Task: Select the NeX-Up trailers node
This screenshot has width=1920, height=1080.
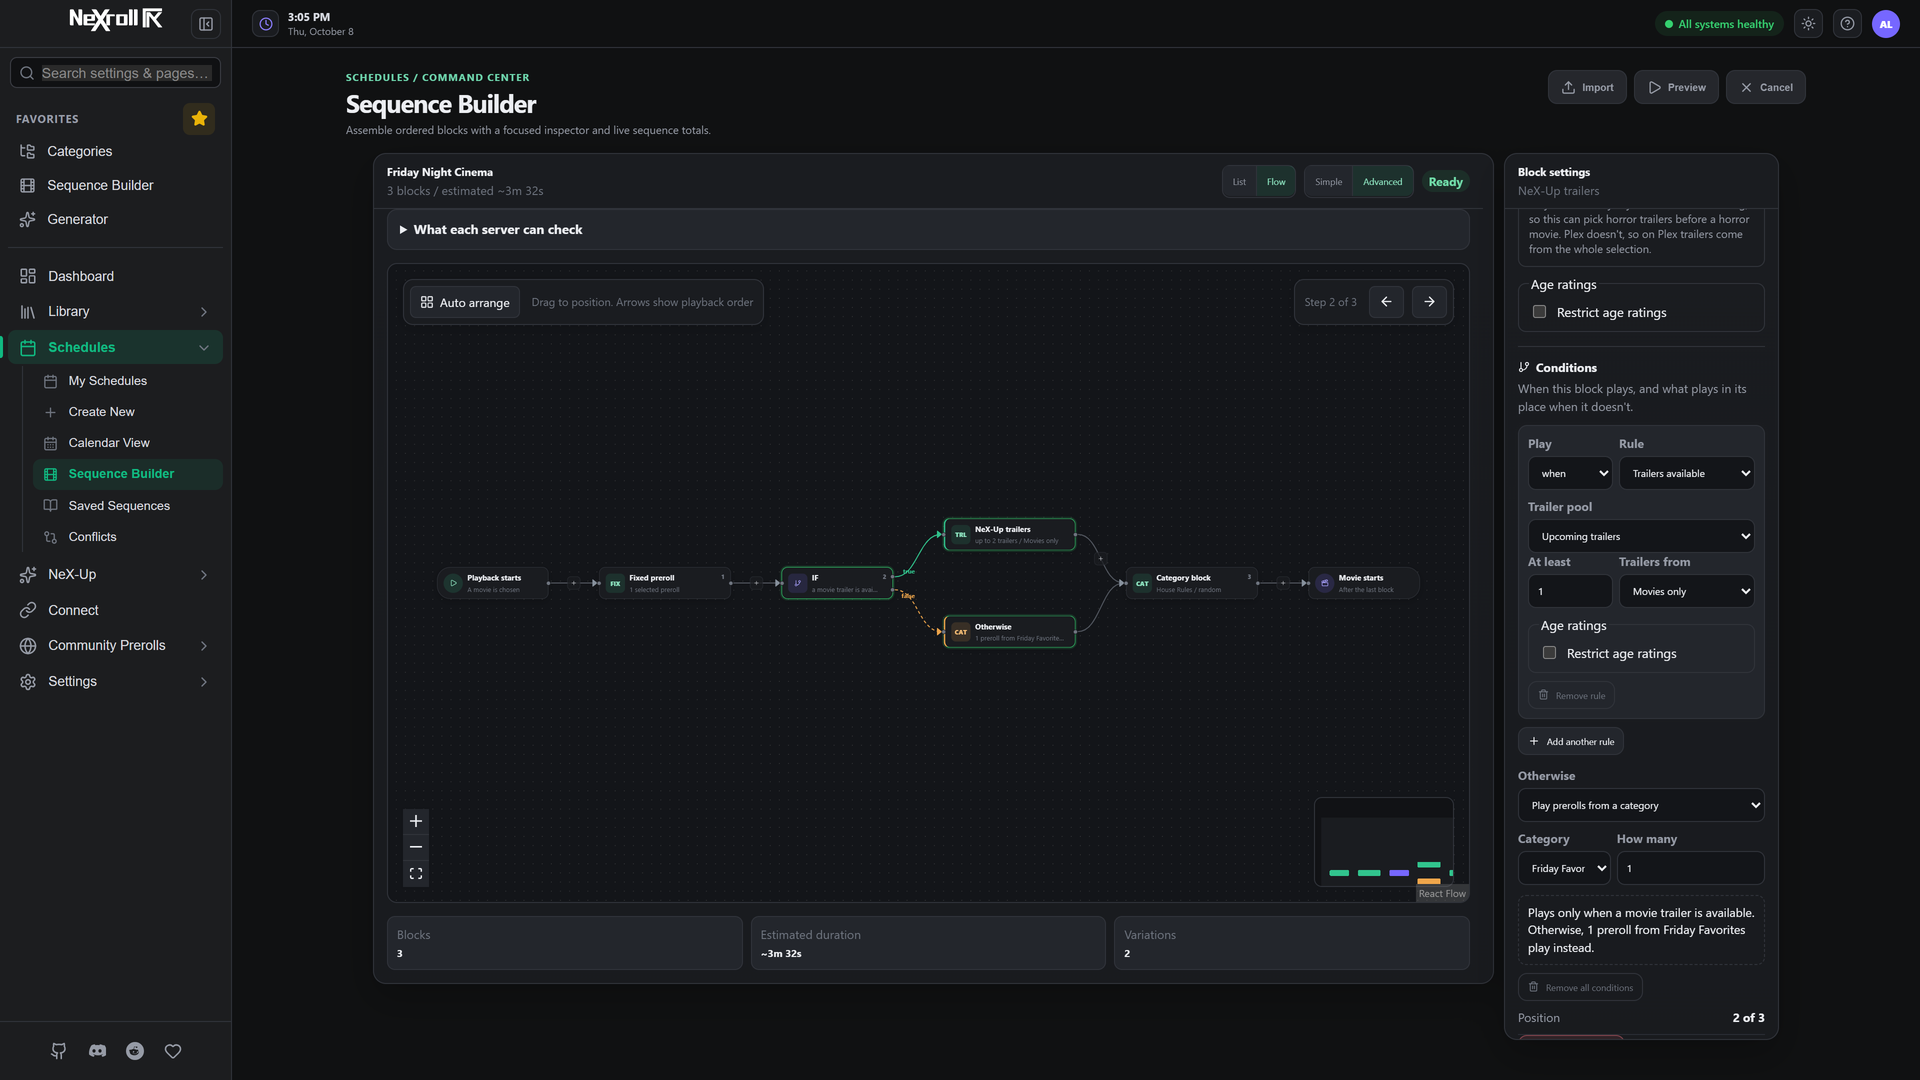Action: [1010, 534]
